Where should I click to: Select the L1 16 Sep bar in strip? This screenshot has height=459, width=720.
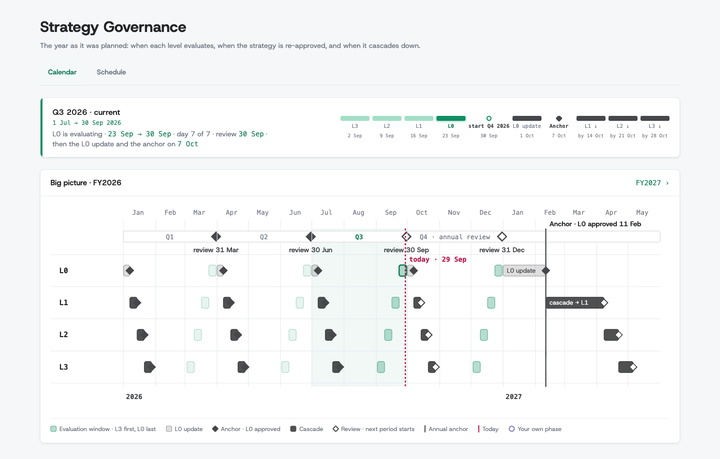pos(419,118)
